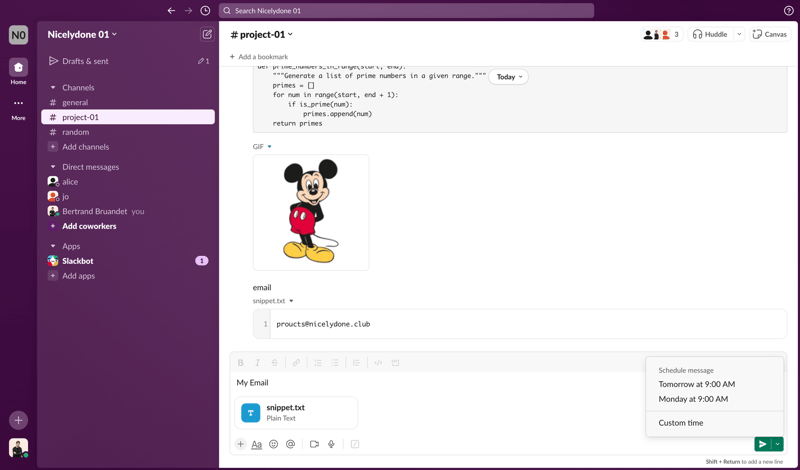
Task: Switch to the random channel
Action: coord(128,132)
